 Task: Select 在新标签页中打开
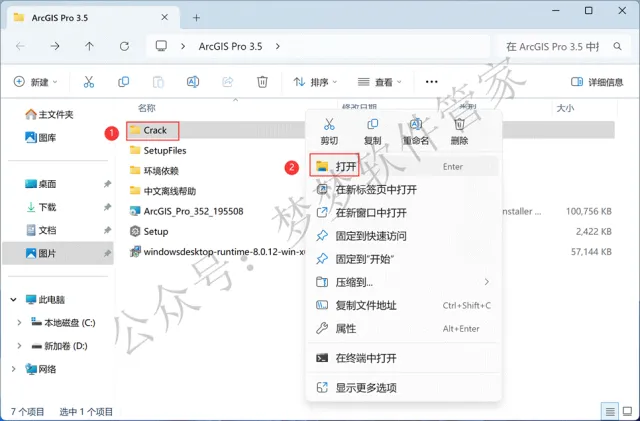pyautogui.click(x=404, y=189)
